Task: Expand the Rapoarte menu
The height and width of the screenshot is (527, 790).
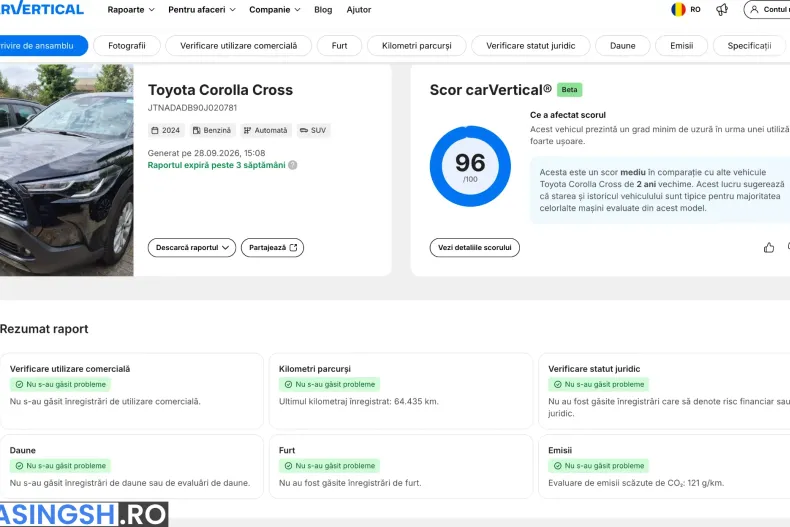Action: [131, 10]
